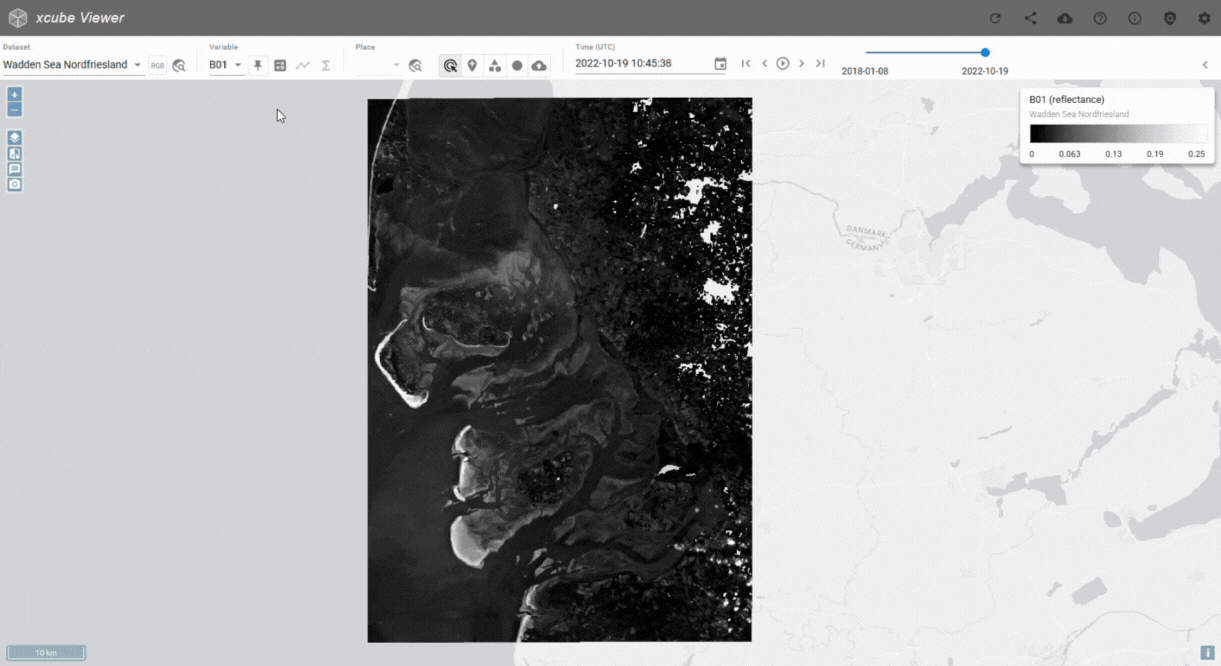This screenshot has height=666, width=1221.
Task: Toggle RGB display mode
Action: coord(157,65)
